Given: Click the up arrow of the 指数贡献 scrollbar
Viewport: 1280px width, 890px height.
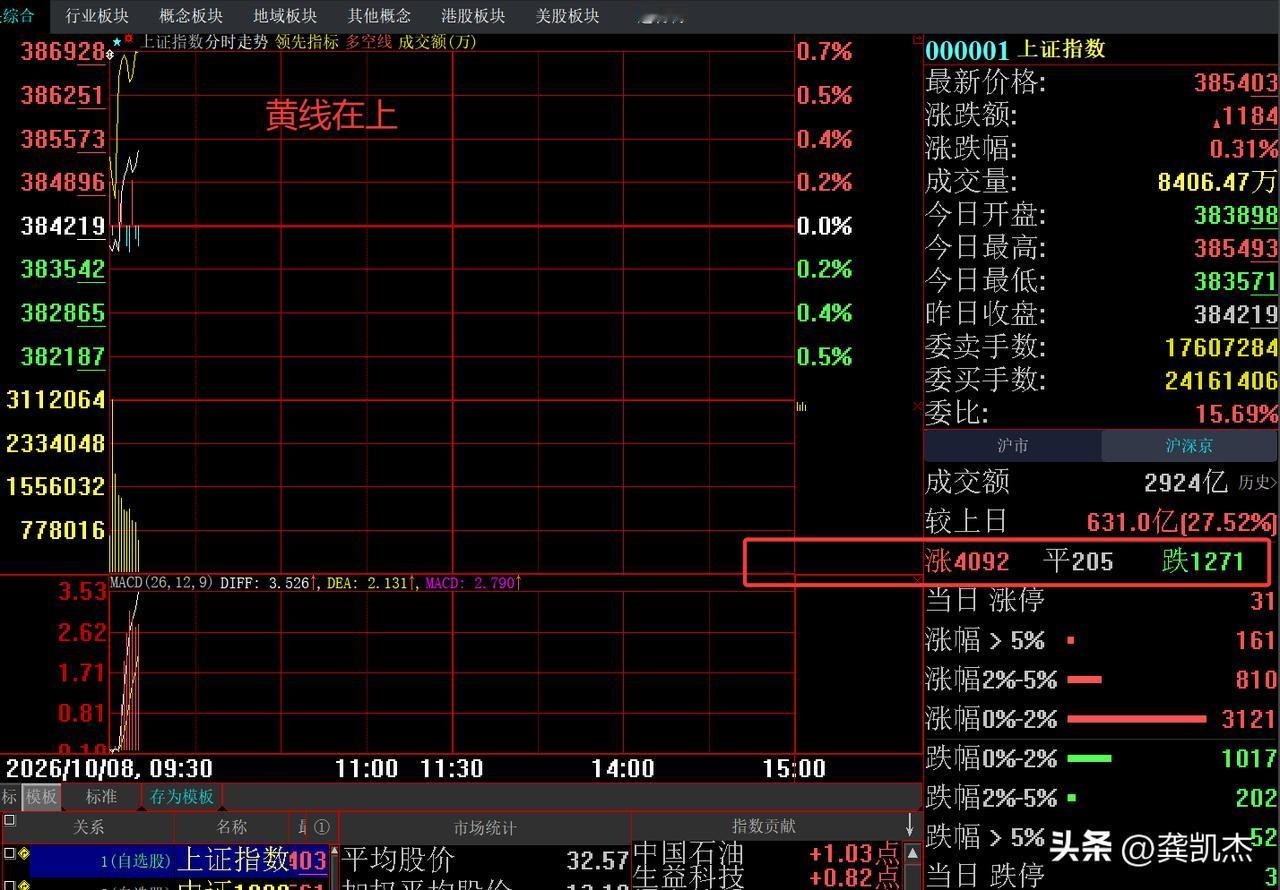Looking at the screenshot, I should coord(912,853).
